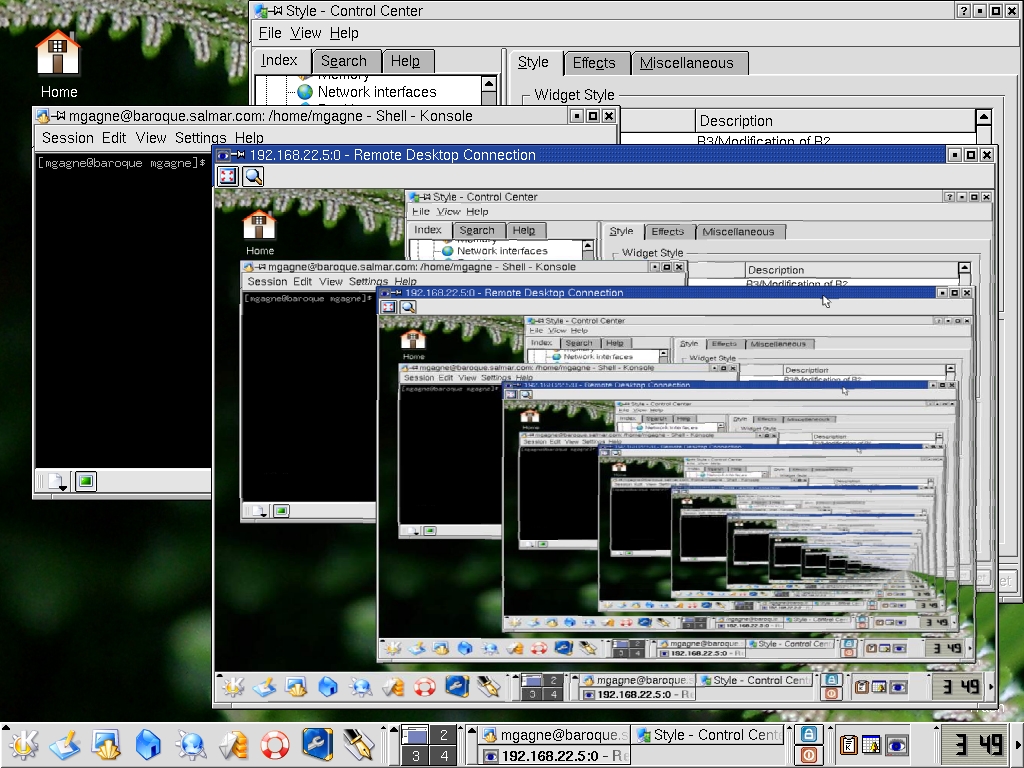Viewport: 1024px width, 768px height.
Task: Click the eye icon in the system tray
Action: pyautogui.click(x=896, y=745)
